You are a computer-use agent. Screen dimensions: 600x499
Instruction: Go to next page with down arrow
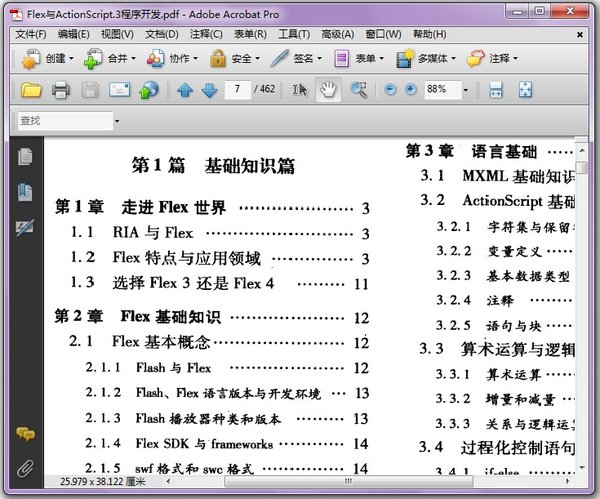209,90
